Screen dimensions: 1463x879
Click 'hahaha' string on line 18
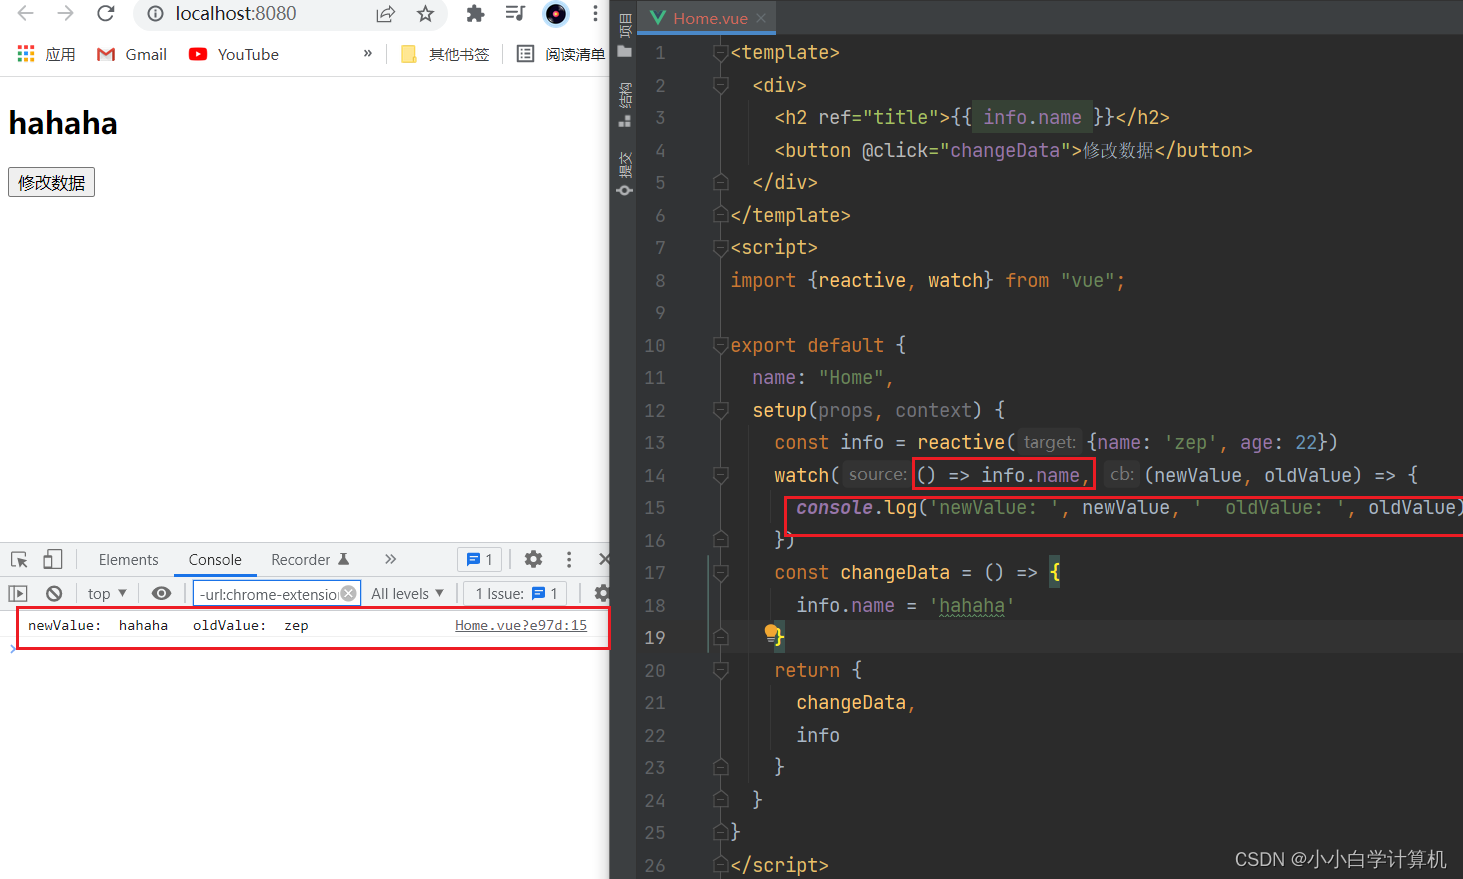click(x=972, y=605)
